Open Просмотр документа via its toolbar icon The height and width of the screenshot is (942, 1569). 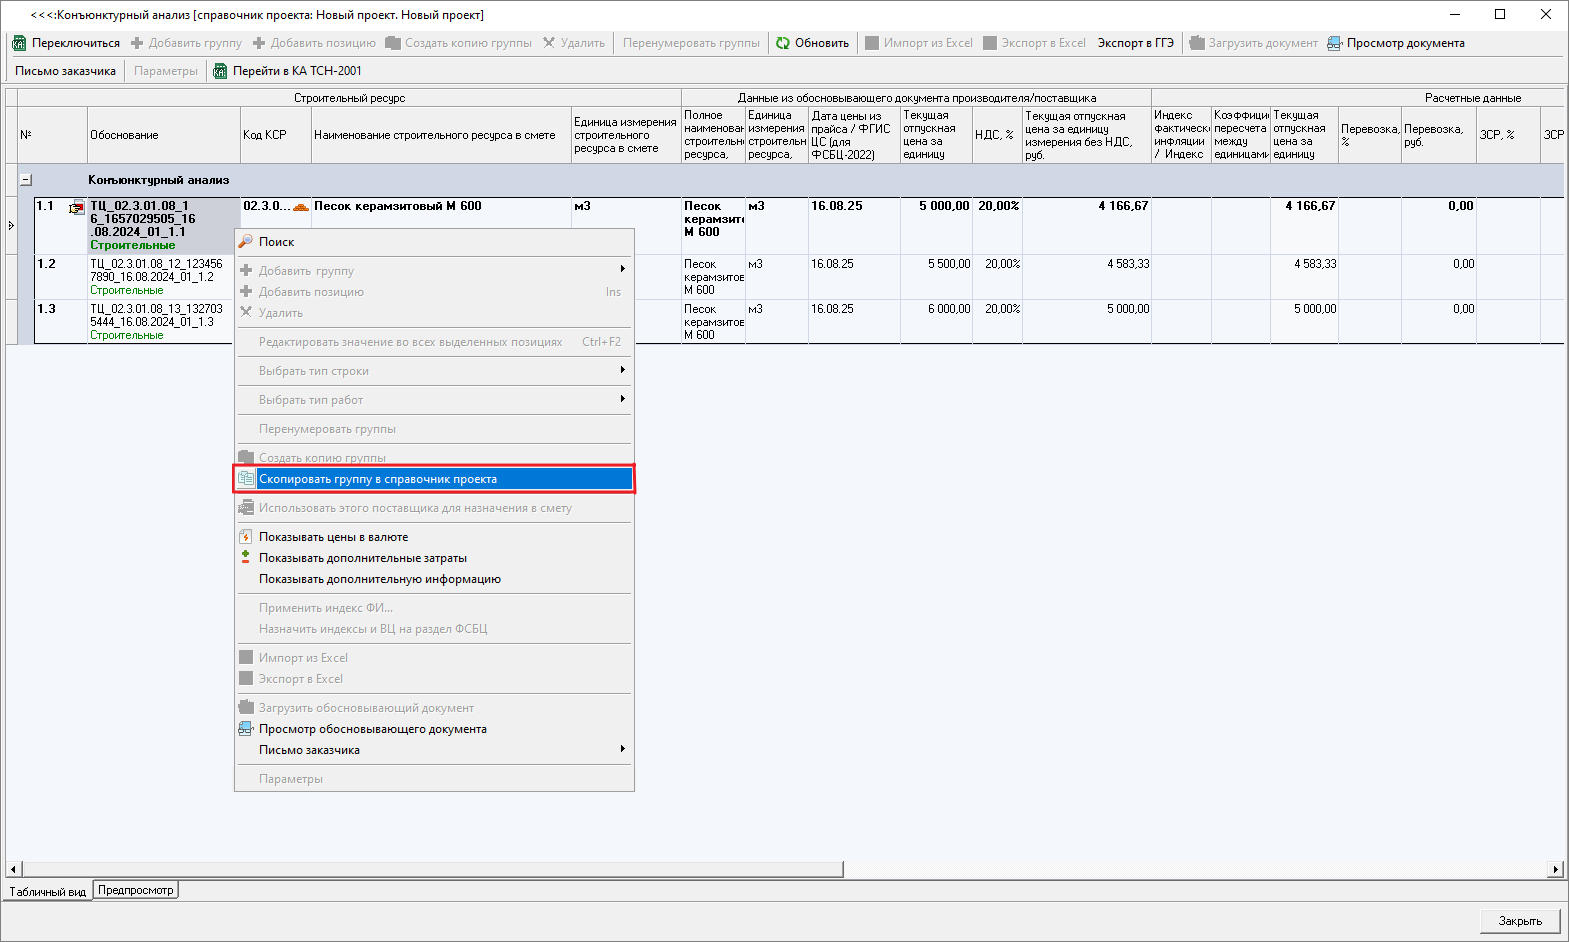pyautogui.click(x=1335, y=43)
